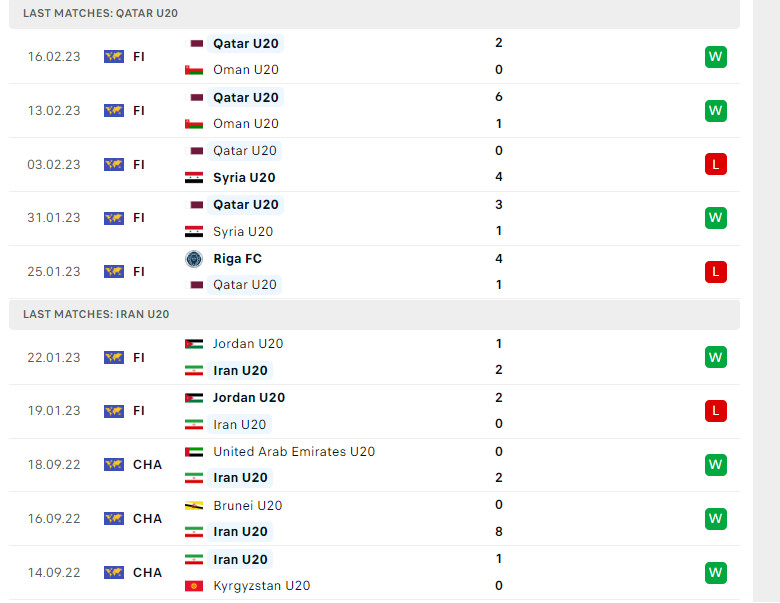This screenshot has height=603, width=780.
Task: Open the United Arab Emirates U20 team link
Action: 294,452
